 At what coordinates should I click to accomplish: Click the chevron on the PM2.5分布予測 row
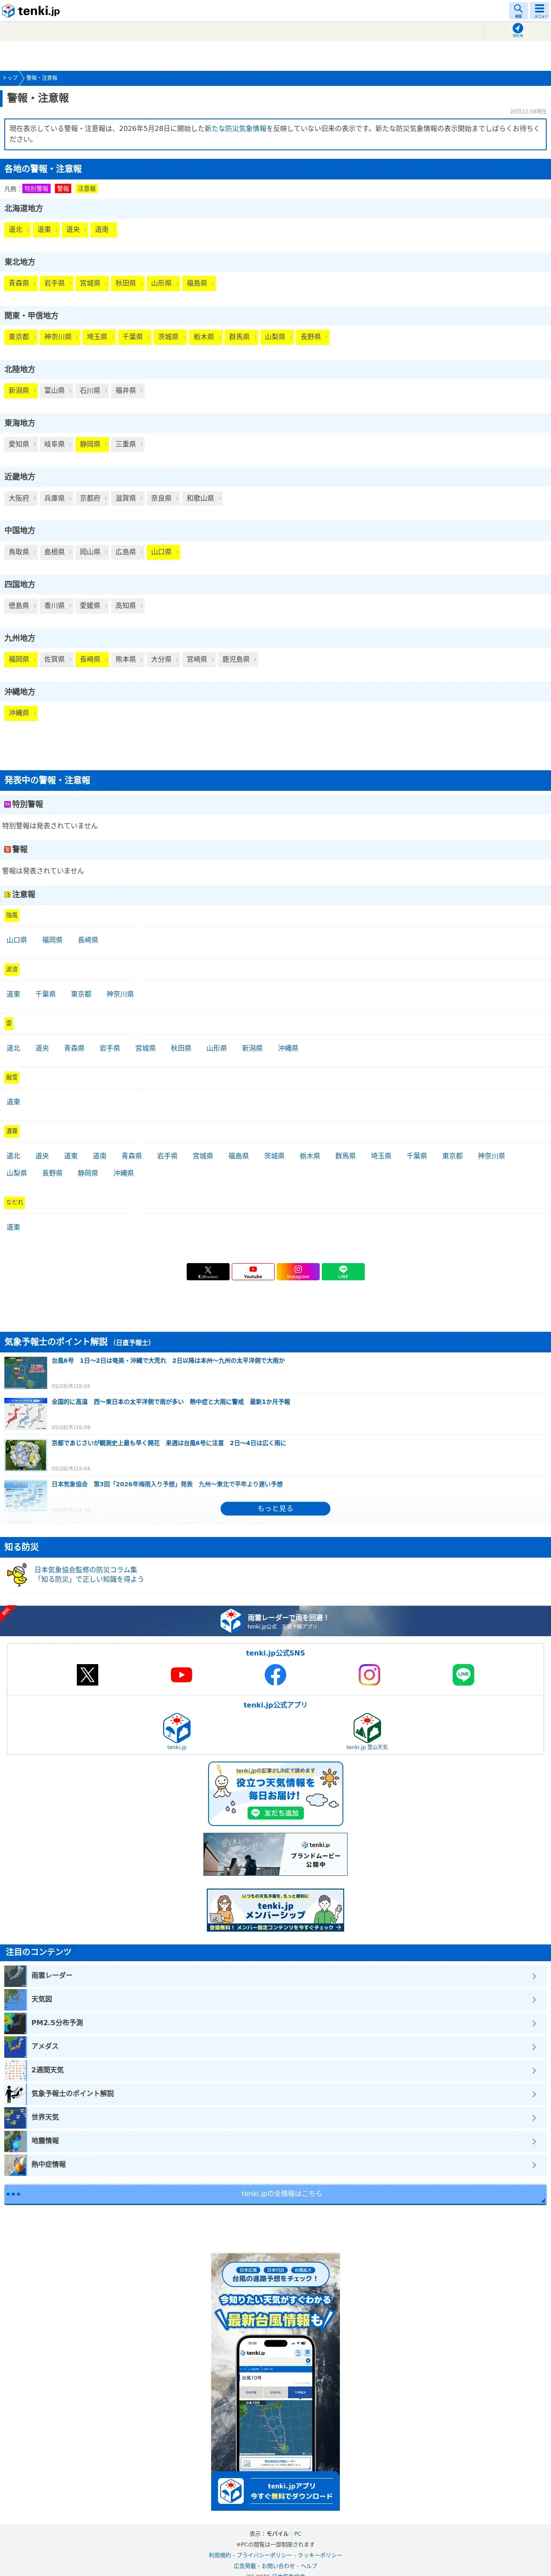click(x=534, y=2023)
